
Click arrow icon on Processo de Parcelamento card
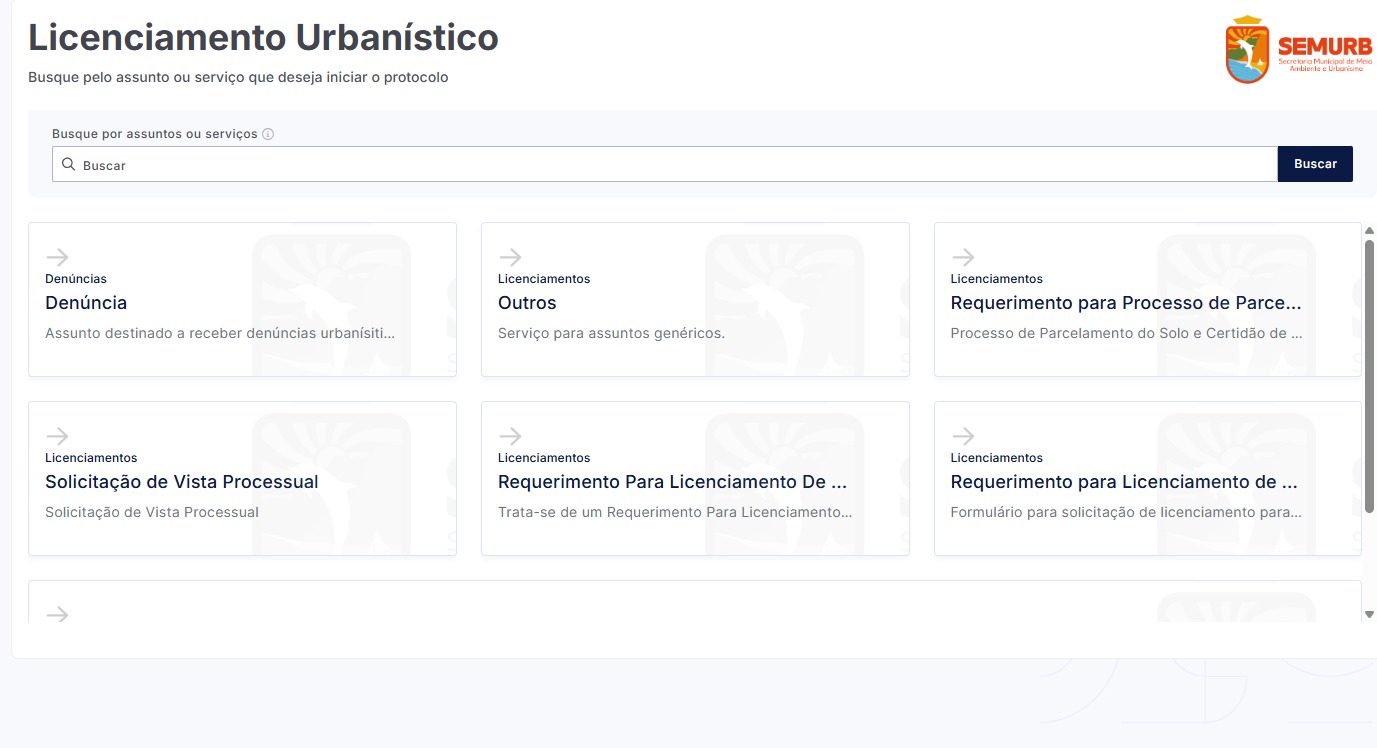pos(963,257)
